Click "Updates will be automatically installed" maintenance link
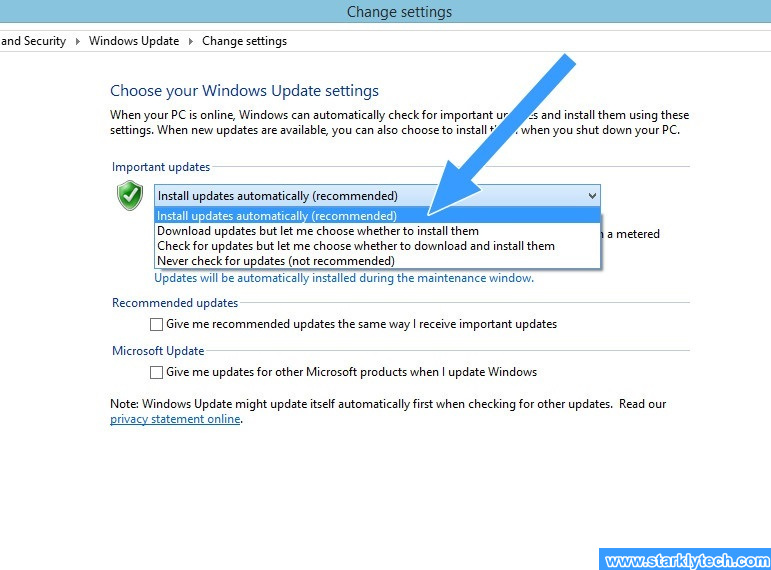Image resolution: width=771 pixels, height=570 pixels. point(344,278)
